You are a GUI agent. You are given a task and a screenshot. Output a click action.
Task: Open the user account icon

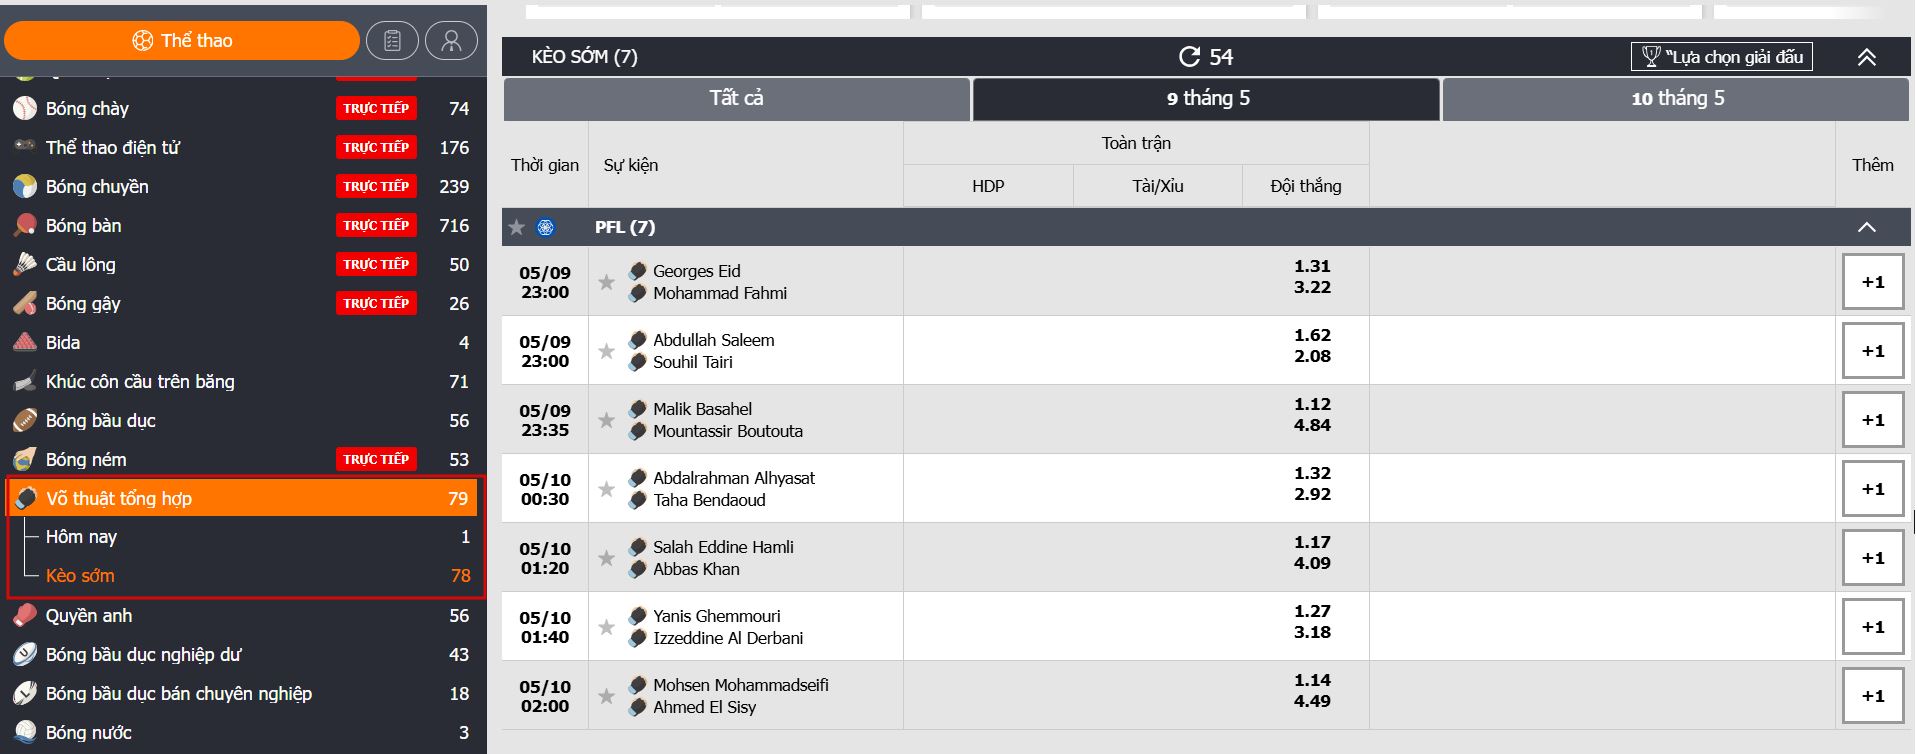pyautogui.click(x=451, y=41)
